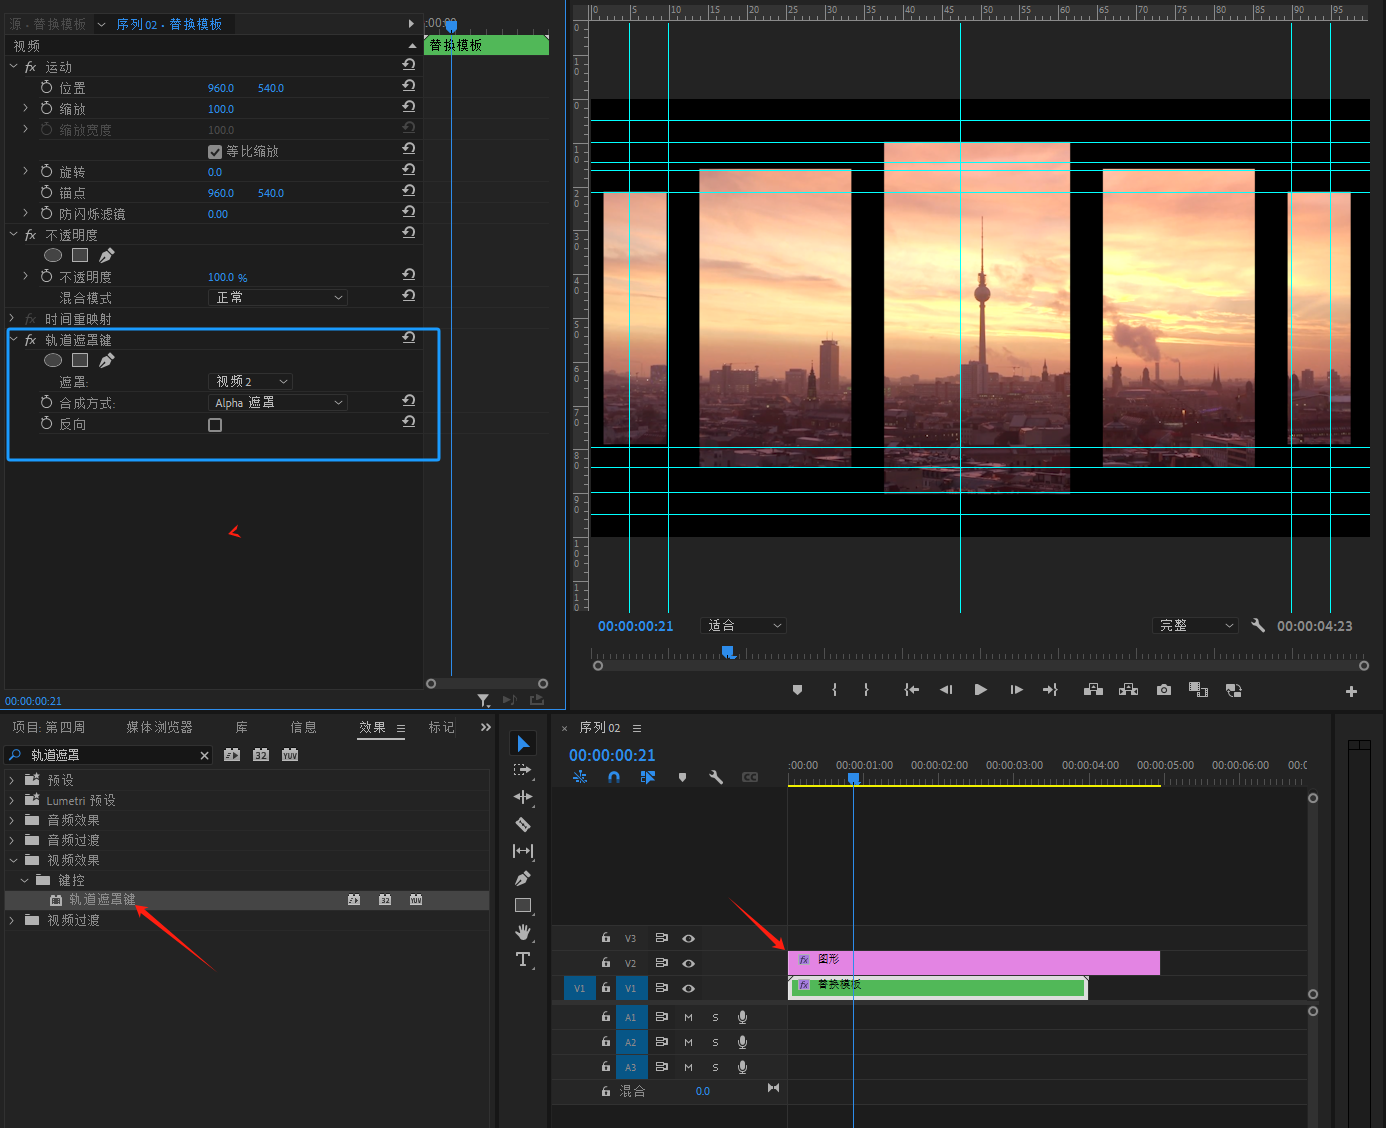This screenshot has width=1386, height=1128.
Task: Expand the 视频过渡 folder
Action: [x=12, y=920]
